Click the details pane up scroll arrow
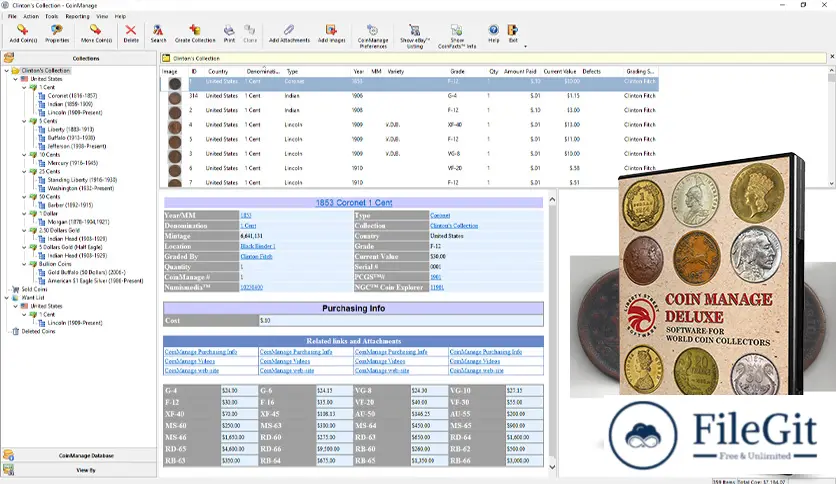The width and height of the screenshot is (836, 484). coord(552,200)
